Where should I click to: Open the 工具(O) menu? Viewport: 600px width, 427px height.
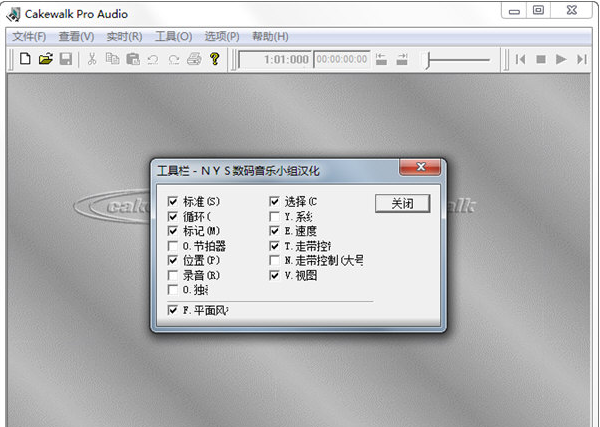(173, 37)
